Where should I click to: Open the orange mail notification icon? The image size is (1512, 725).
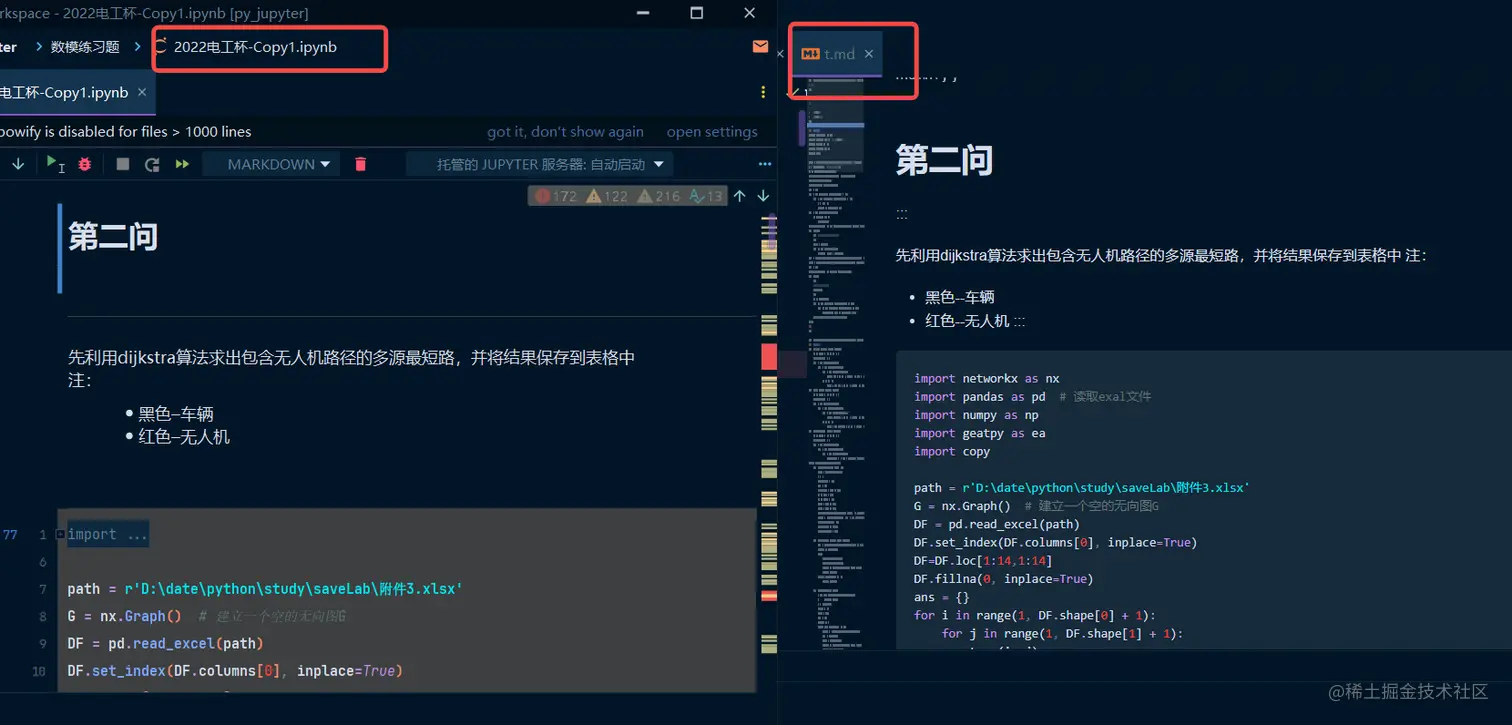pos(759,46)
